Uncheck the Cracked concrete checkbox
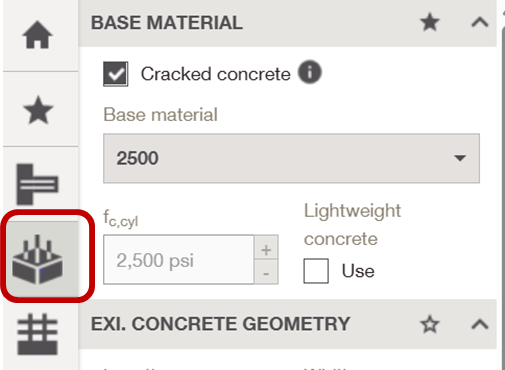 point(115,74)
